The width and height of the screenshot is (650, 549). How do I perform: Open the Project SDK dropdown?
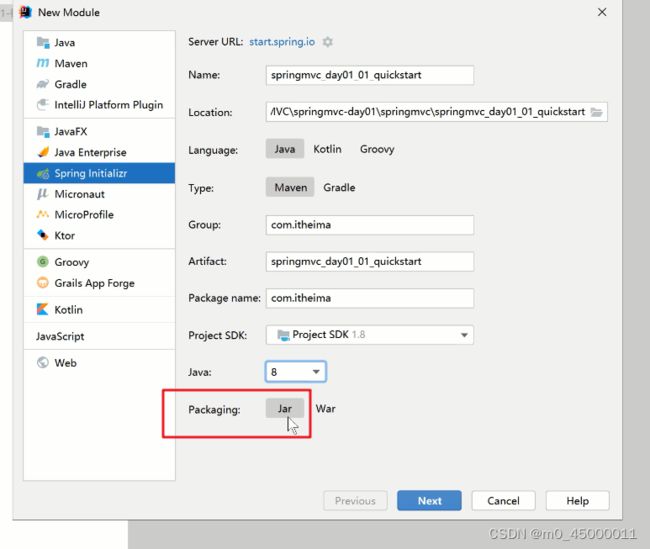click(370, 335)
